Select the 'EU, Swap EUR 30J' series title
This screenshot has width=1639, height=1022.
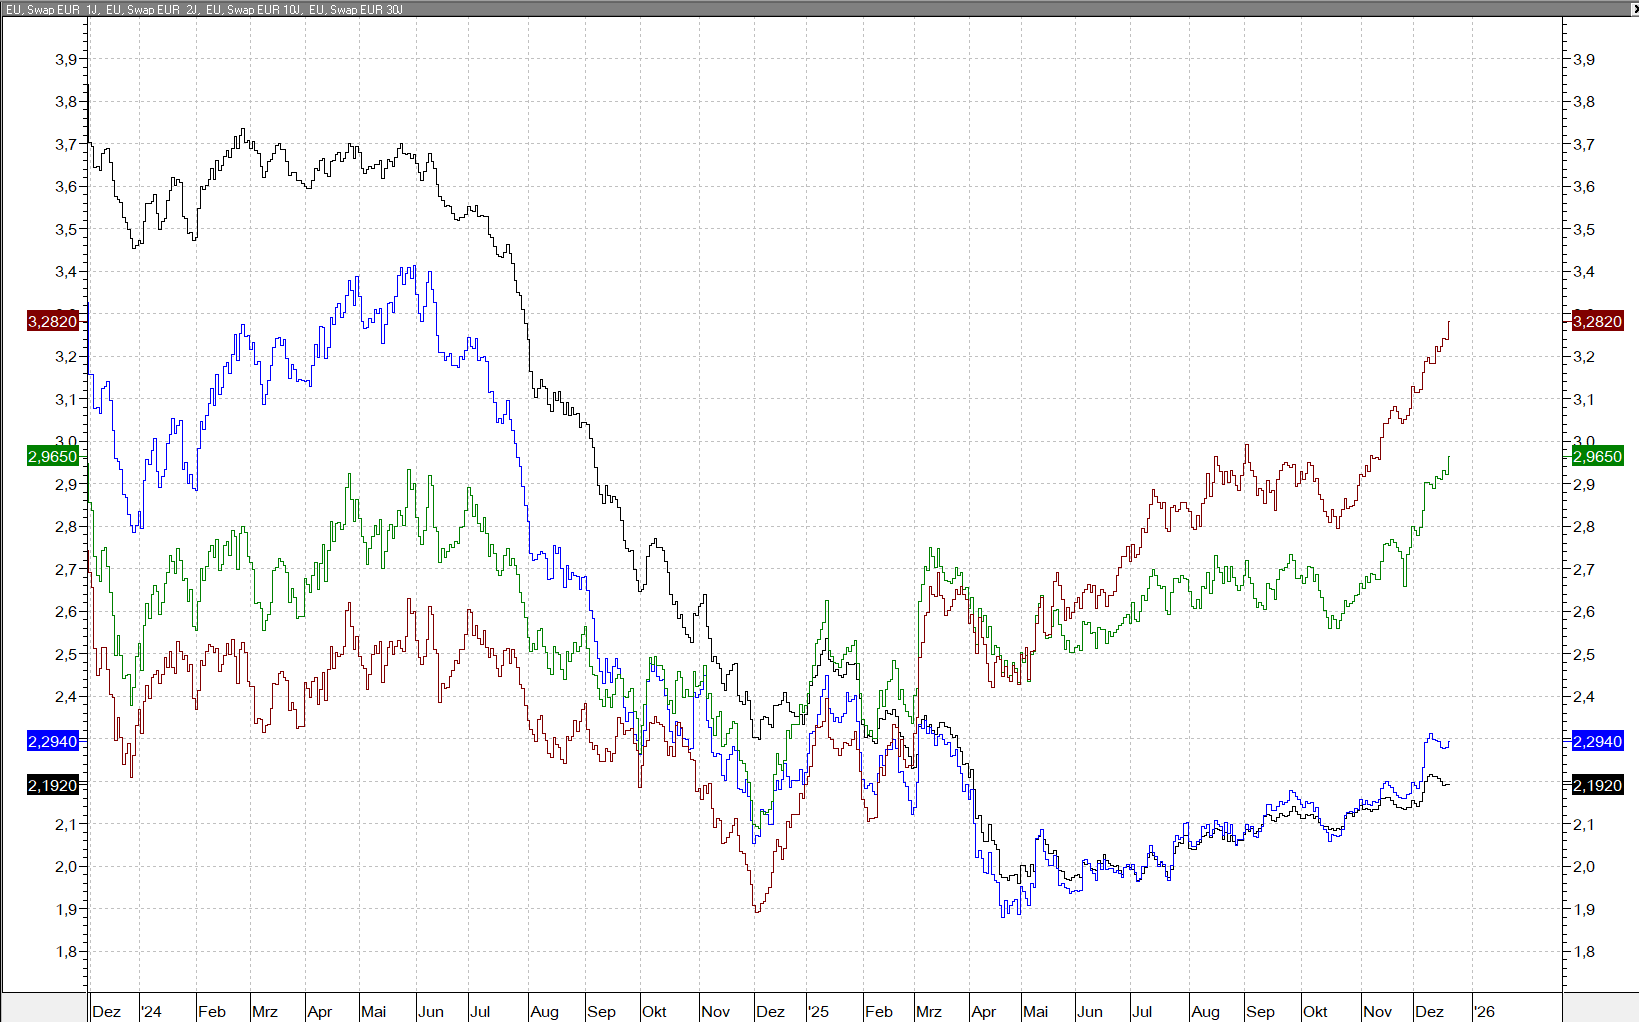(356, 9)
